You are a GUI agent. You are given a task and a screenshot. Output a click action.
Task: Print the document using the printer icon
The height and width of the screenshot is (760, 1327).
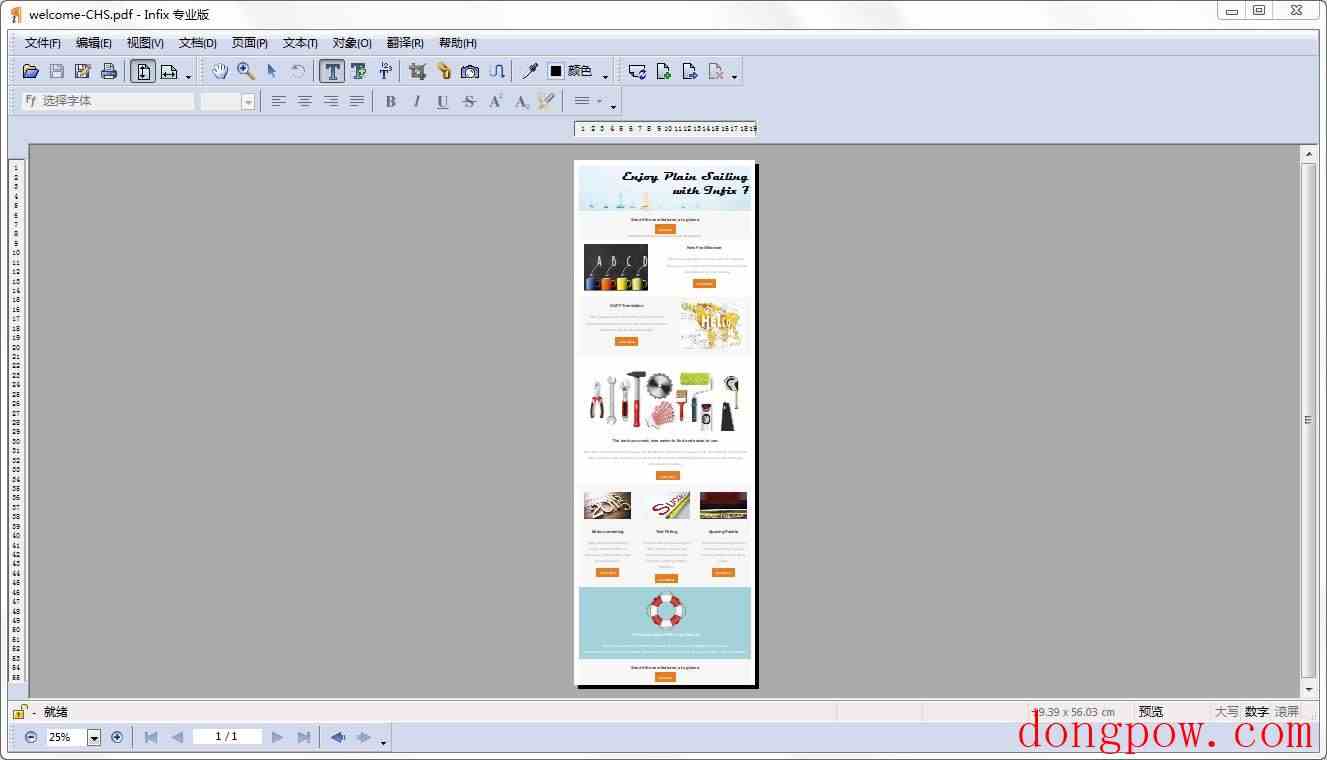click(x=109, y=71)
